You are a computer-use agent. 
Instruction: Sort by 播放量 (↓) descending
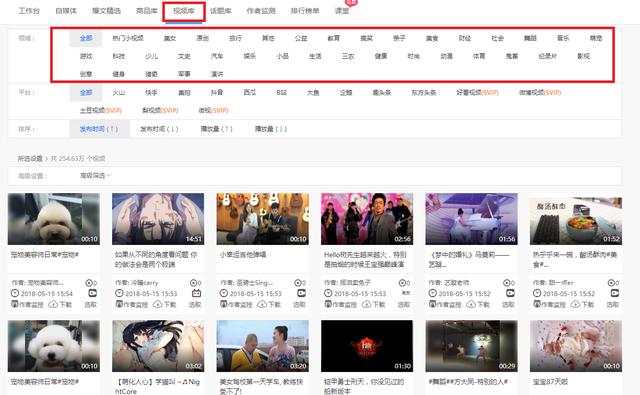click(271, 129)
